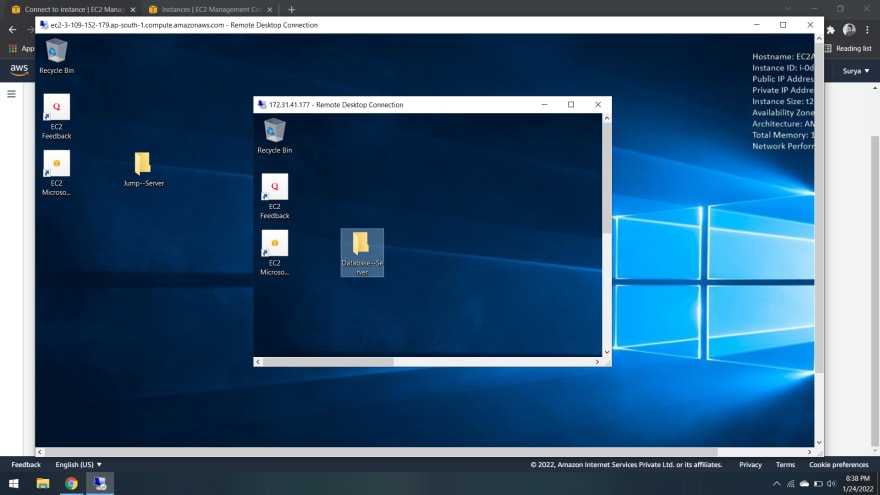
Task: Click the cloud icon in system tray
Action: pyautogui.click(x=804, y=483)
